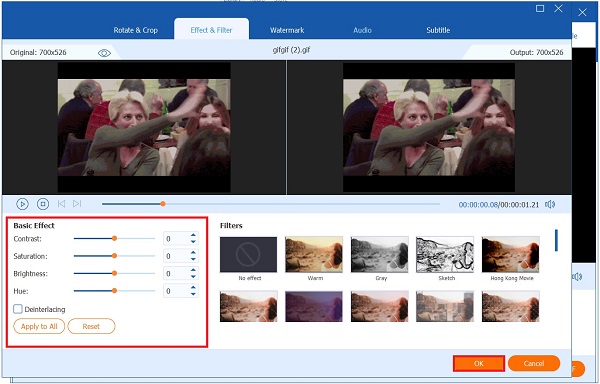Enable the Deinterlacing checkbox
This screenshot has width=600, height=384.
pos(18,309)
